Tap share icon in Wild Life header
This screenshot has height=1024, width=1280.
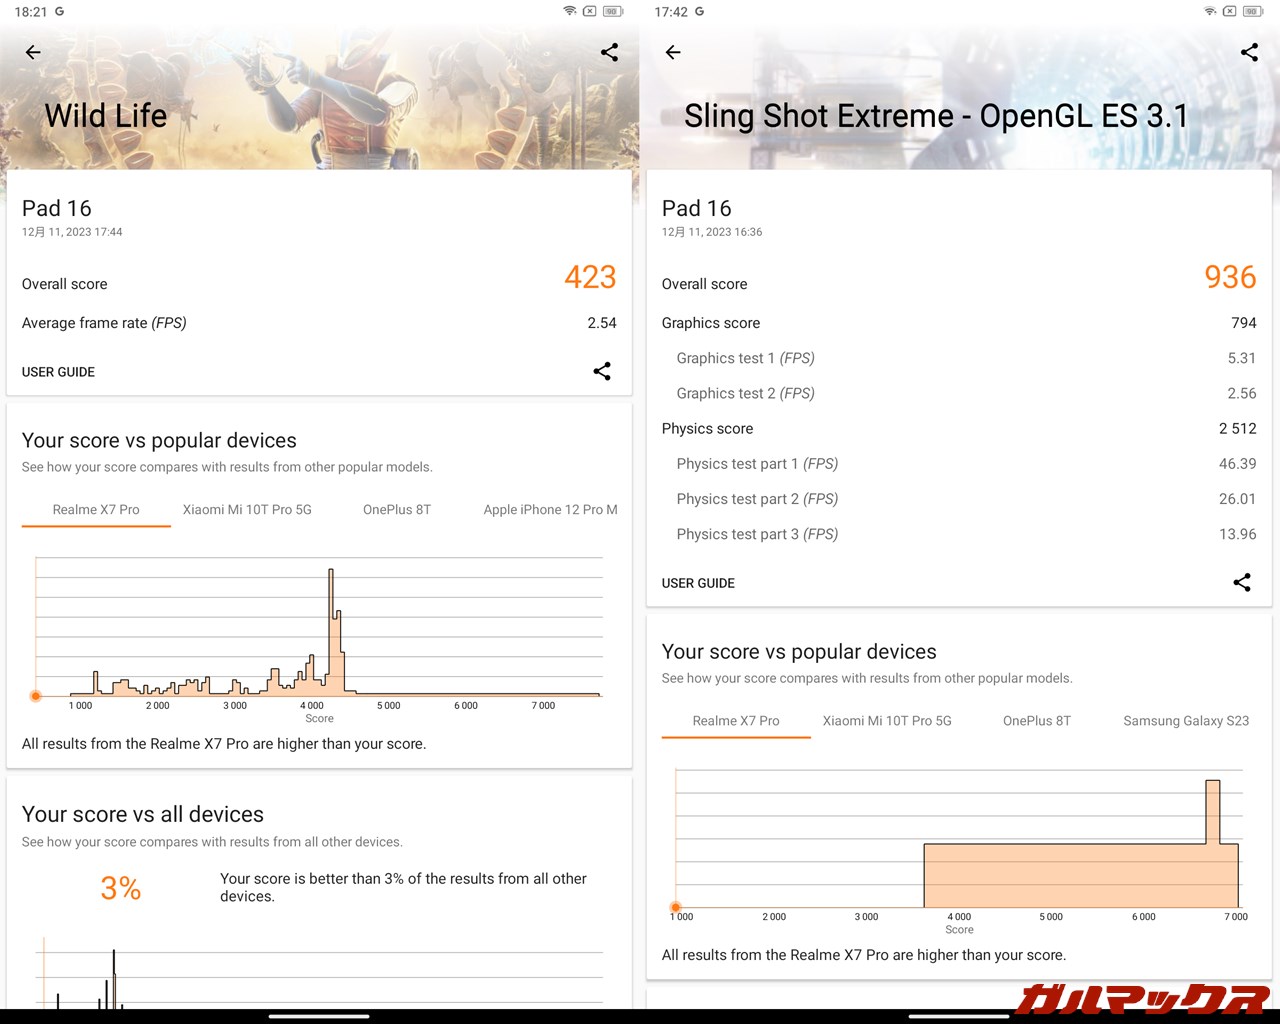point(609,52)
